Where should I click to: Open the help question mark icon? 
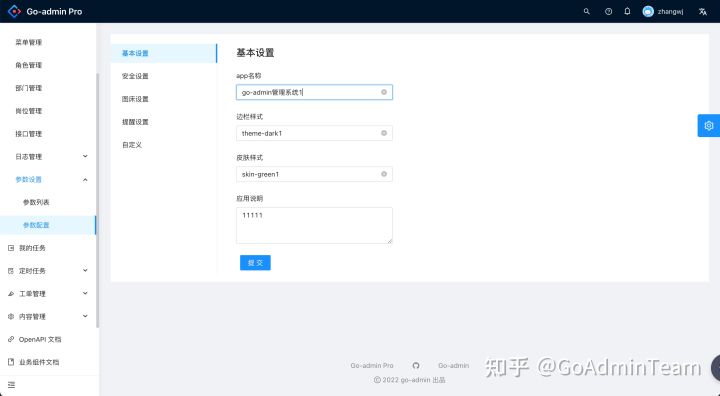608,11
